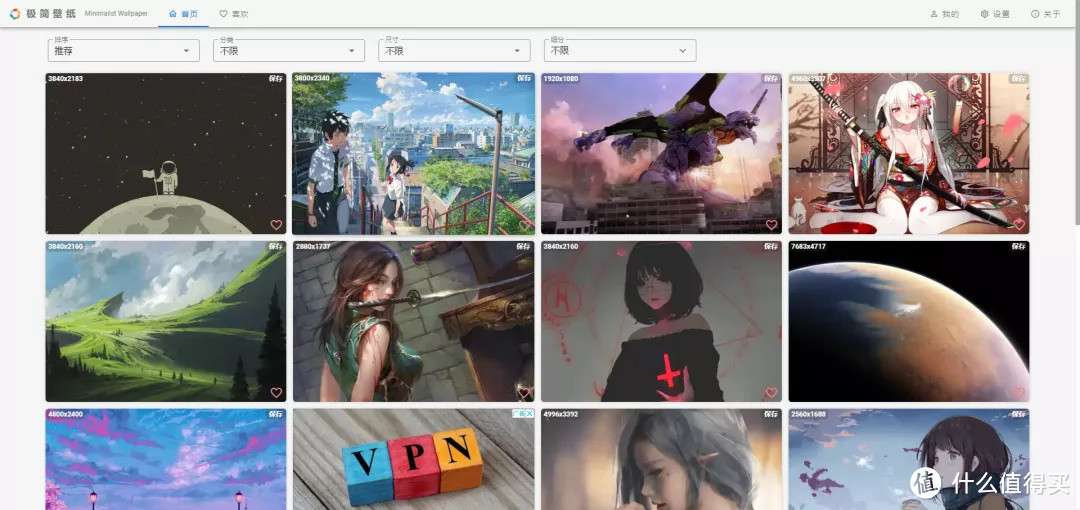Save the 4800x2400 pink clouds wallpaper
1080x510 pixels.
(276, 414)
